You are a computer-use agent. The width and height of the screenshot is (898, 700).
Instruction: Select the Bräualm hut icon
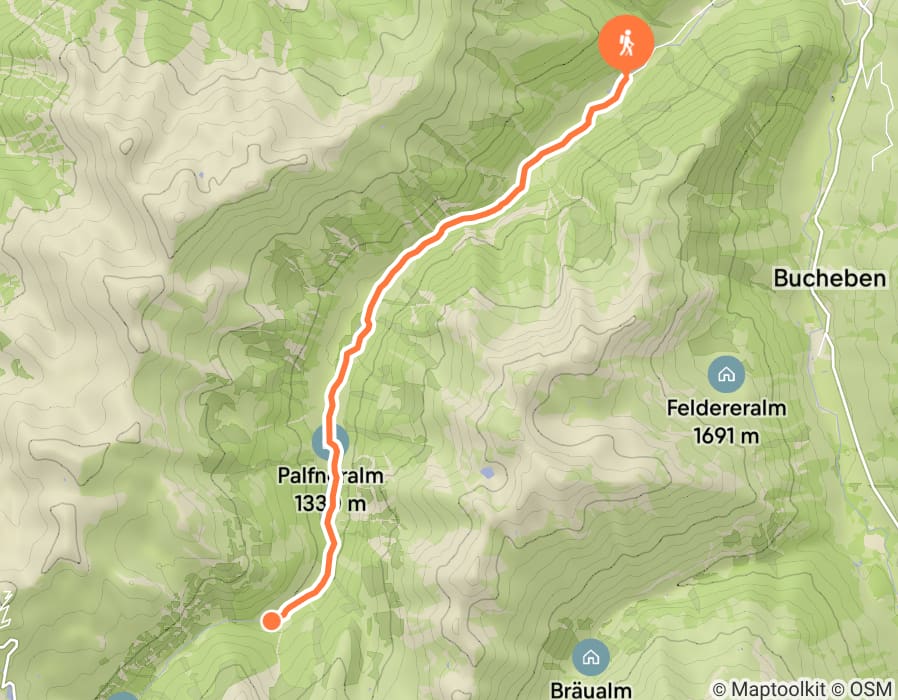pos(590,657)
